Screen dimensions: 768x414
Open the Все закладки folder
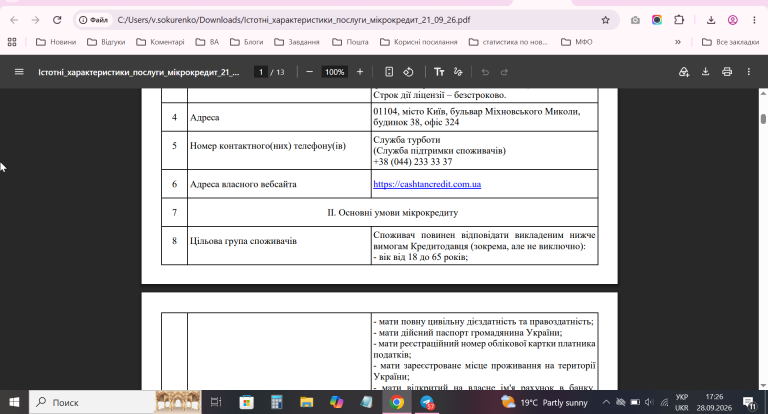coord(730,42)
